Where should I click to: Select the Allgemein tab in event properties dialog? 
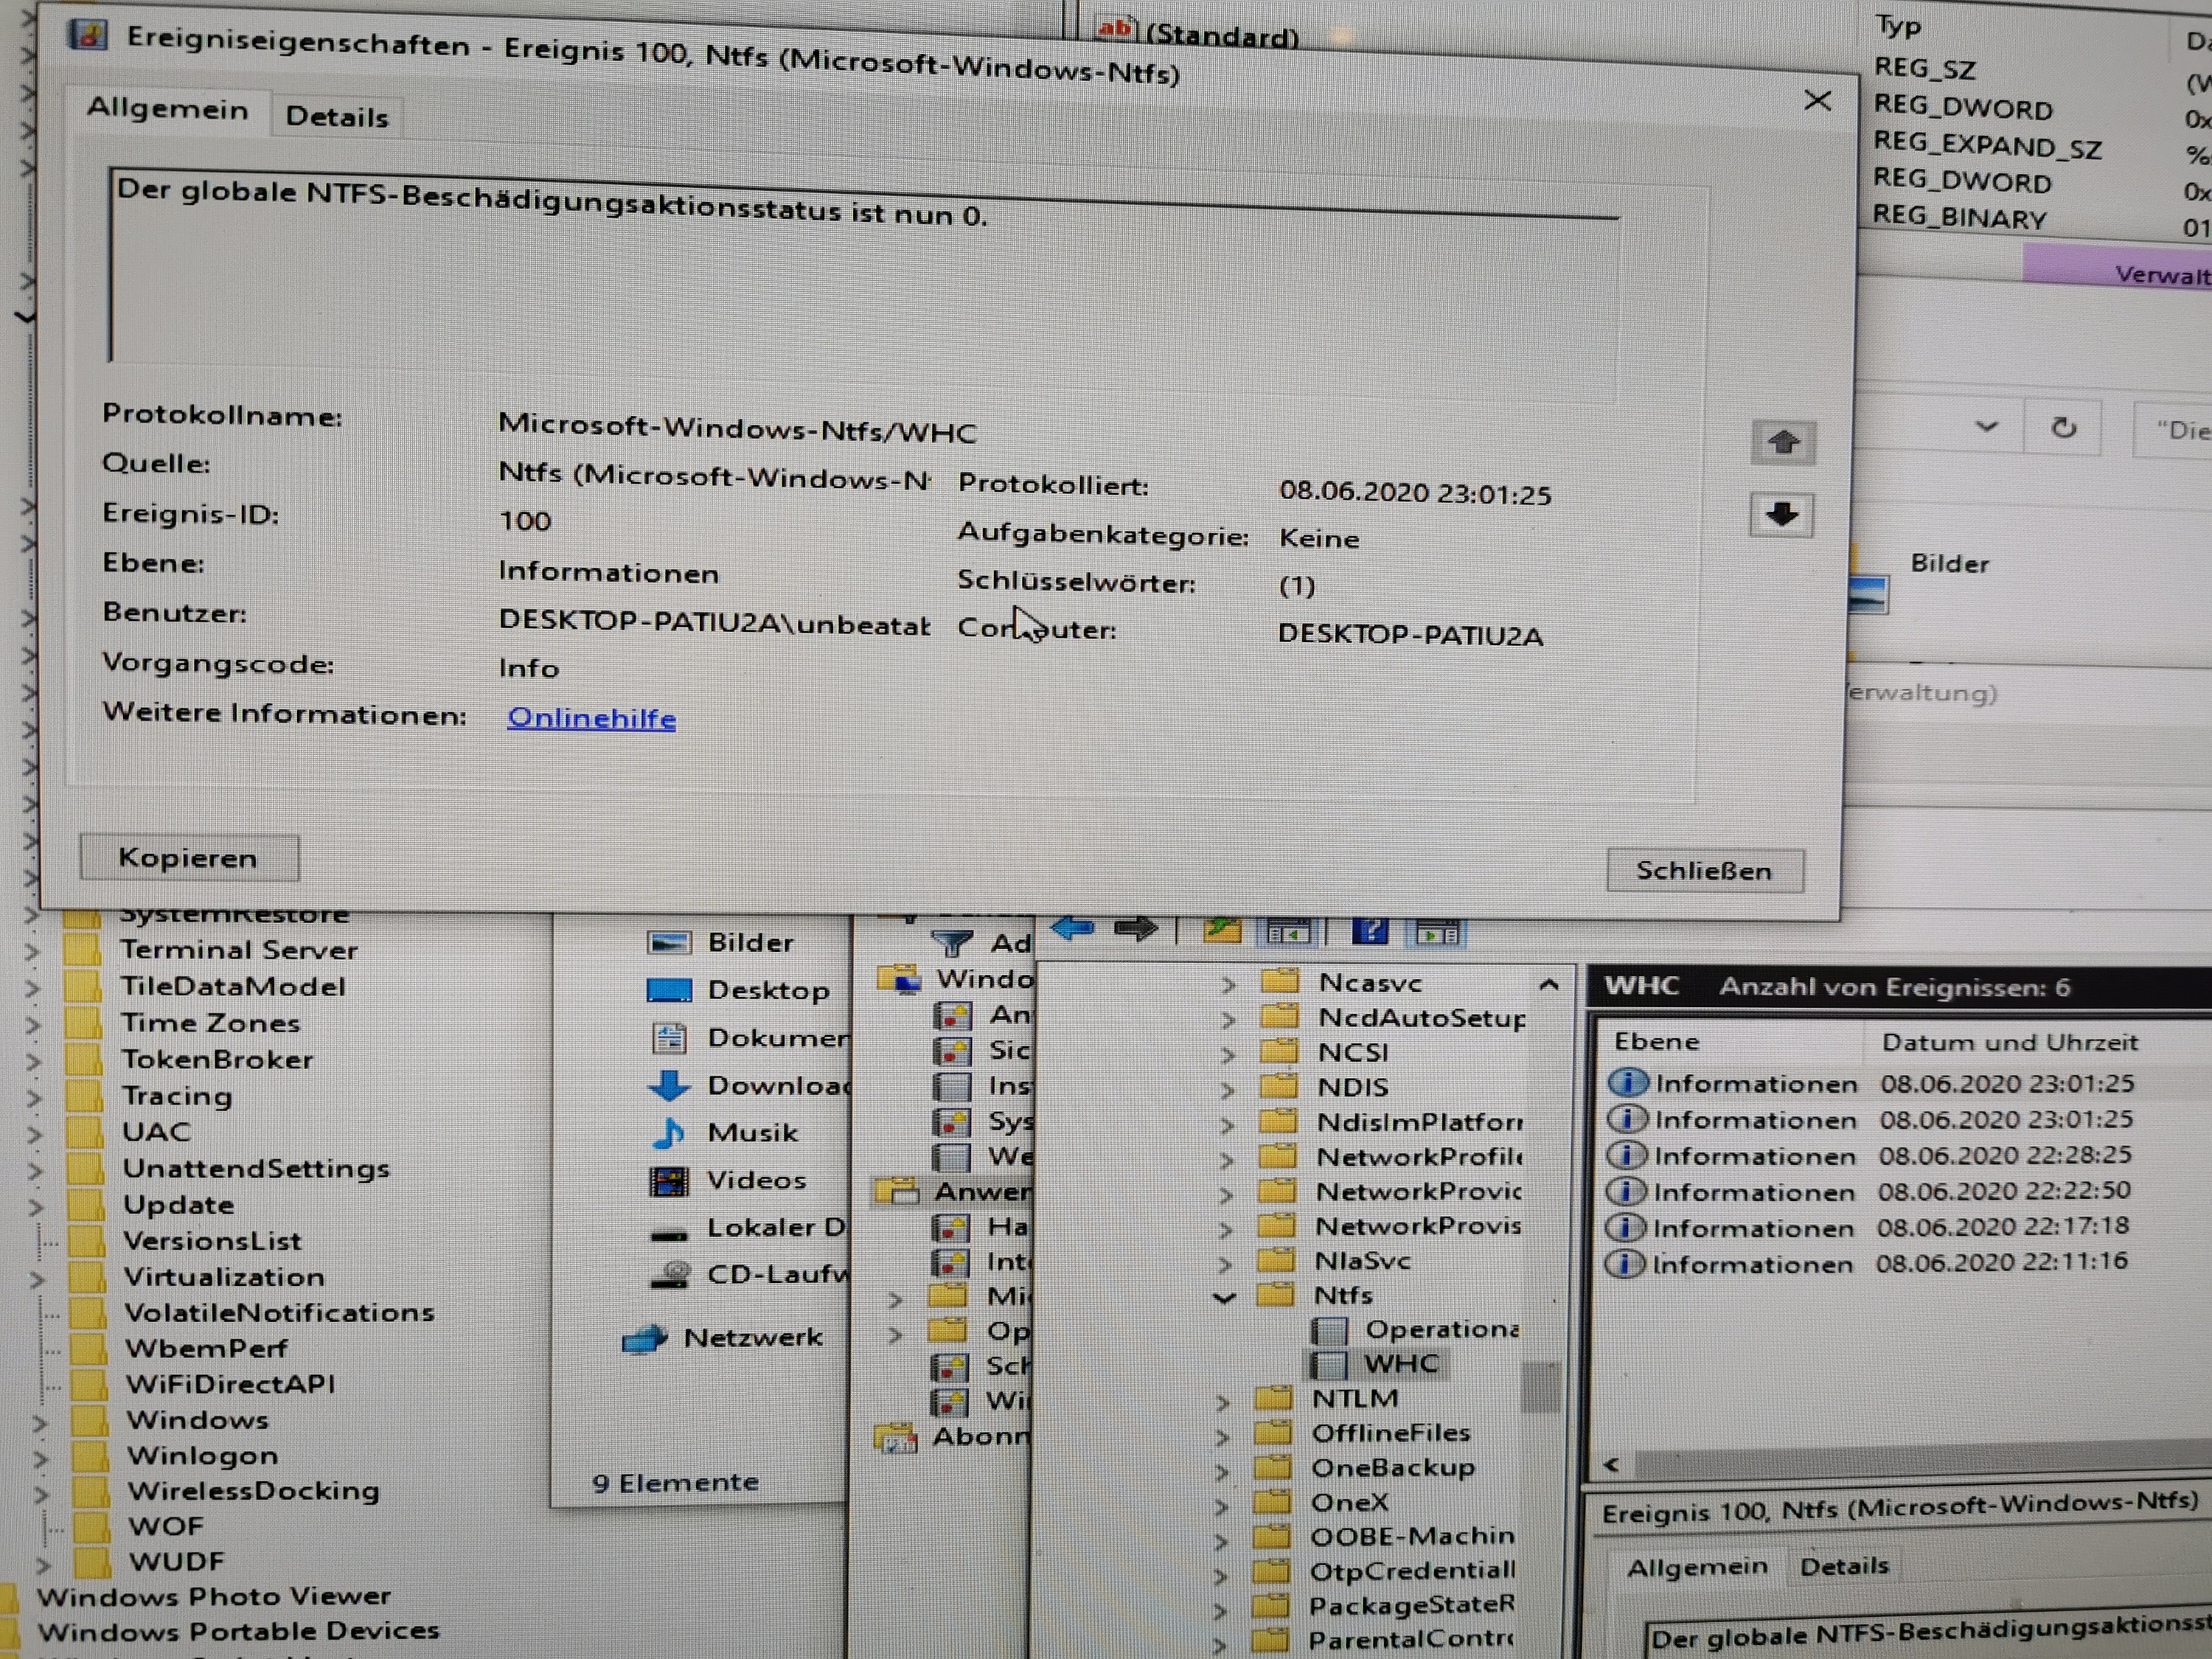[x=167, y=109]
